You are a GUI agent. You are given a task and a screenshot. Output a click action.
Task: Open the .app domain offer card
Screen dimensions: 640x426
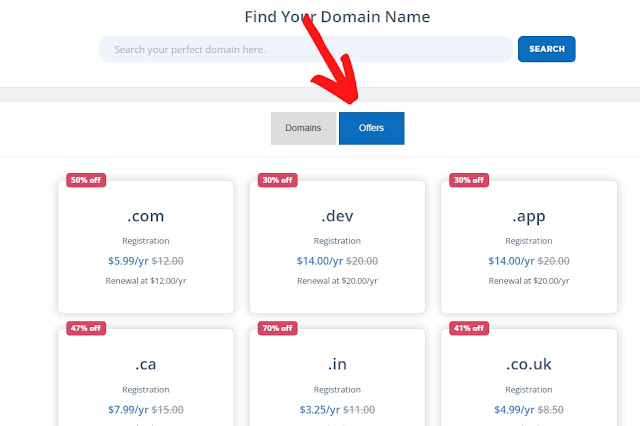point(529,247)
